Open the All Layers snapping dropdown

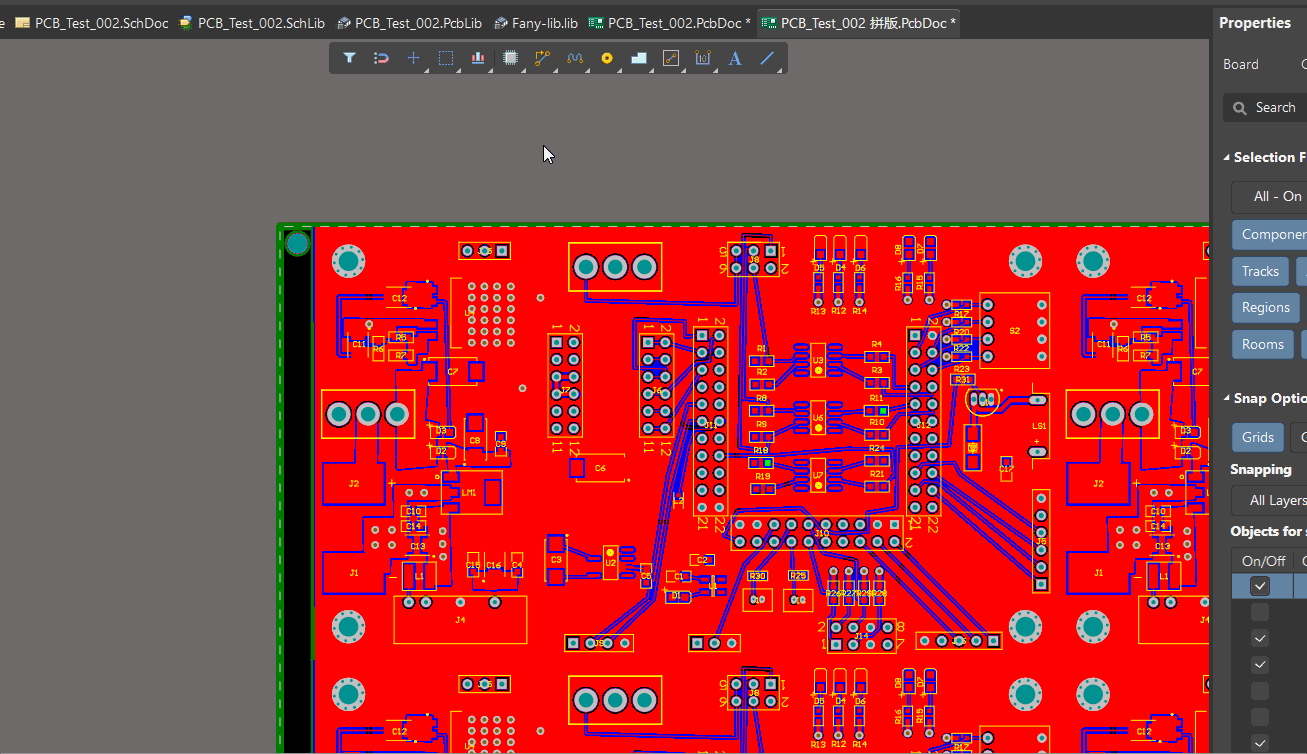coord(1269,500)
